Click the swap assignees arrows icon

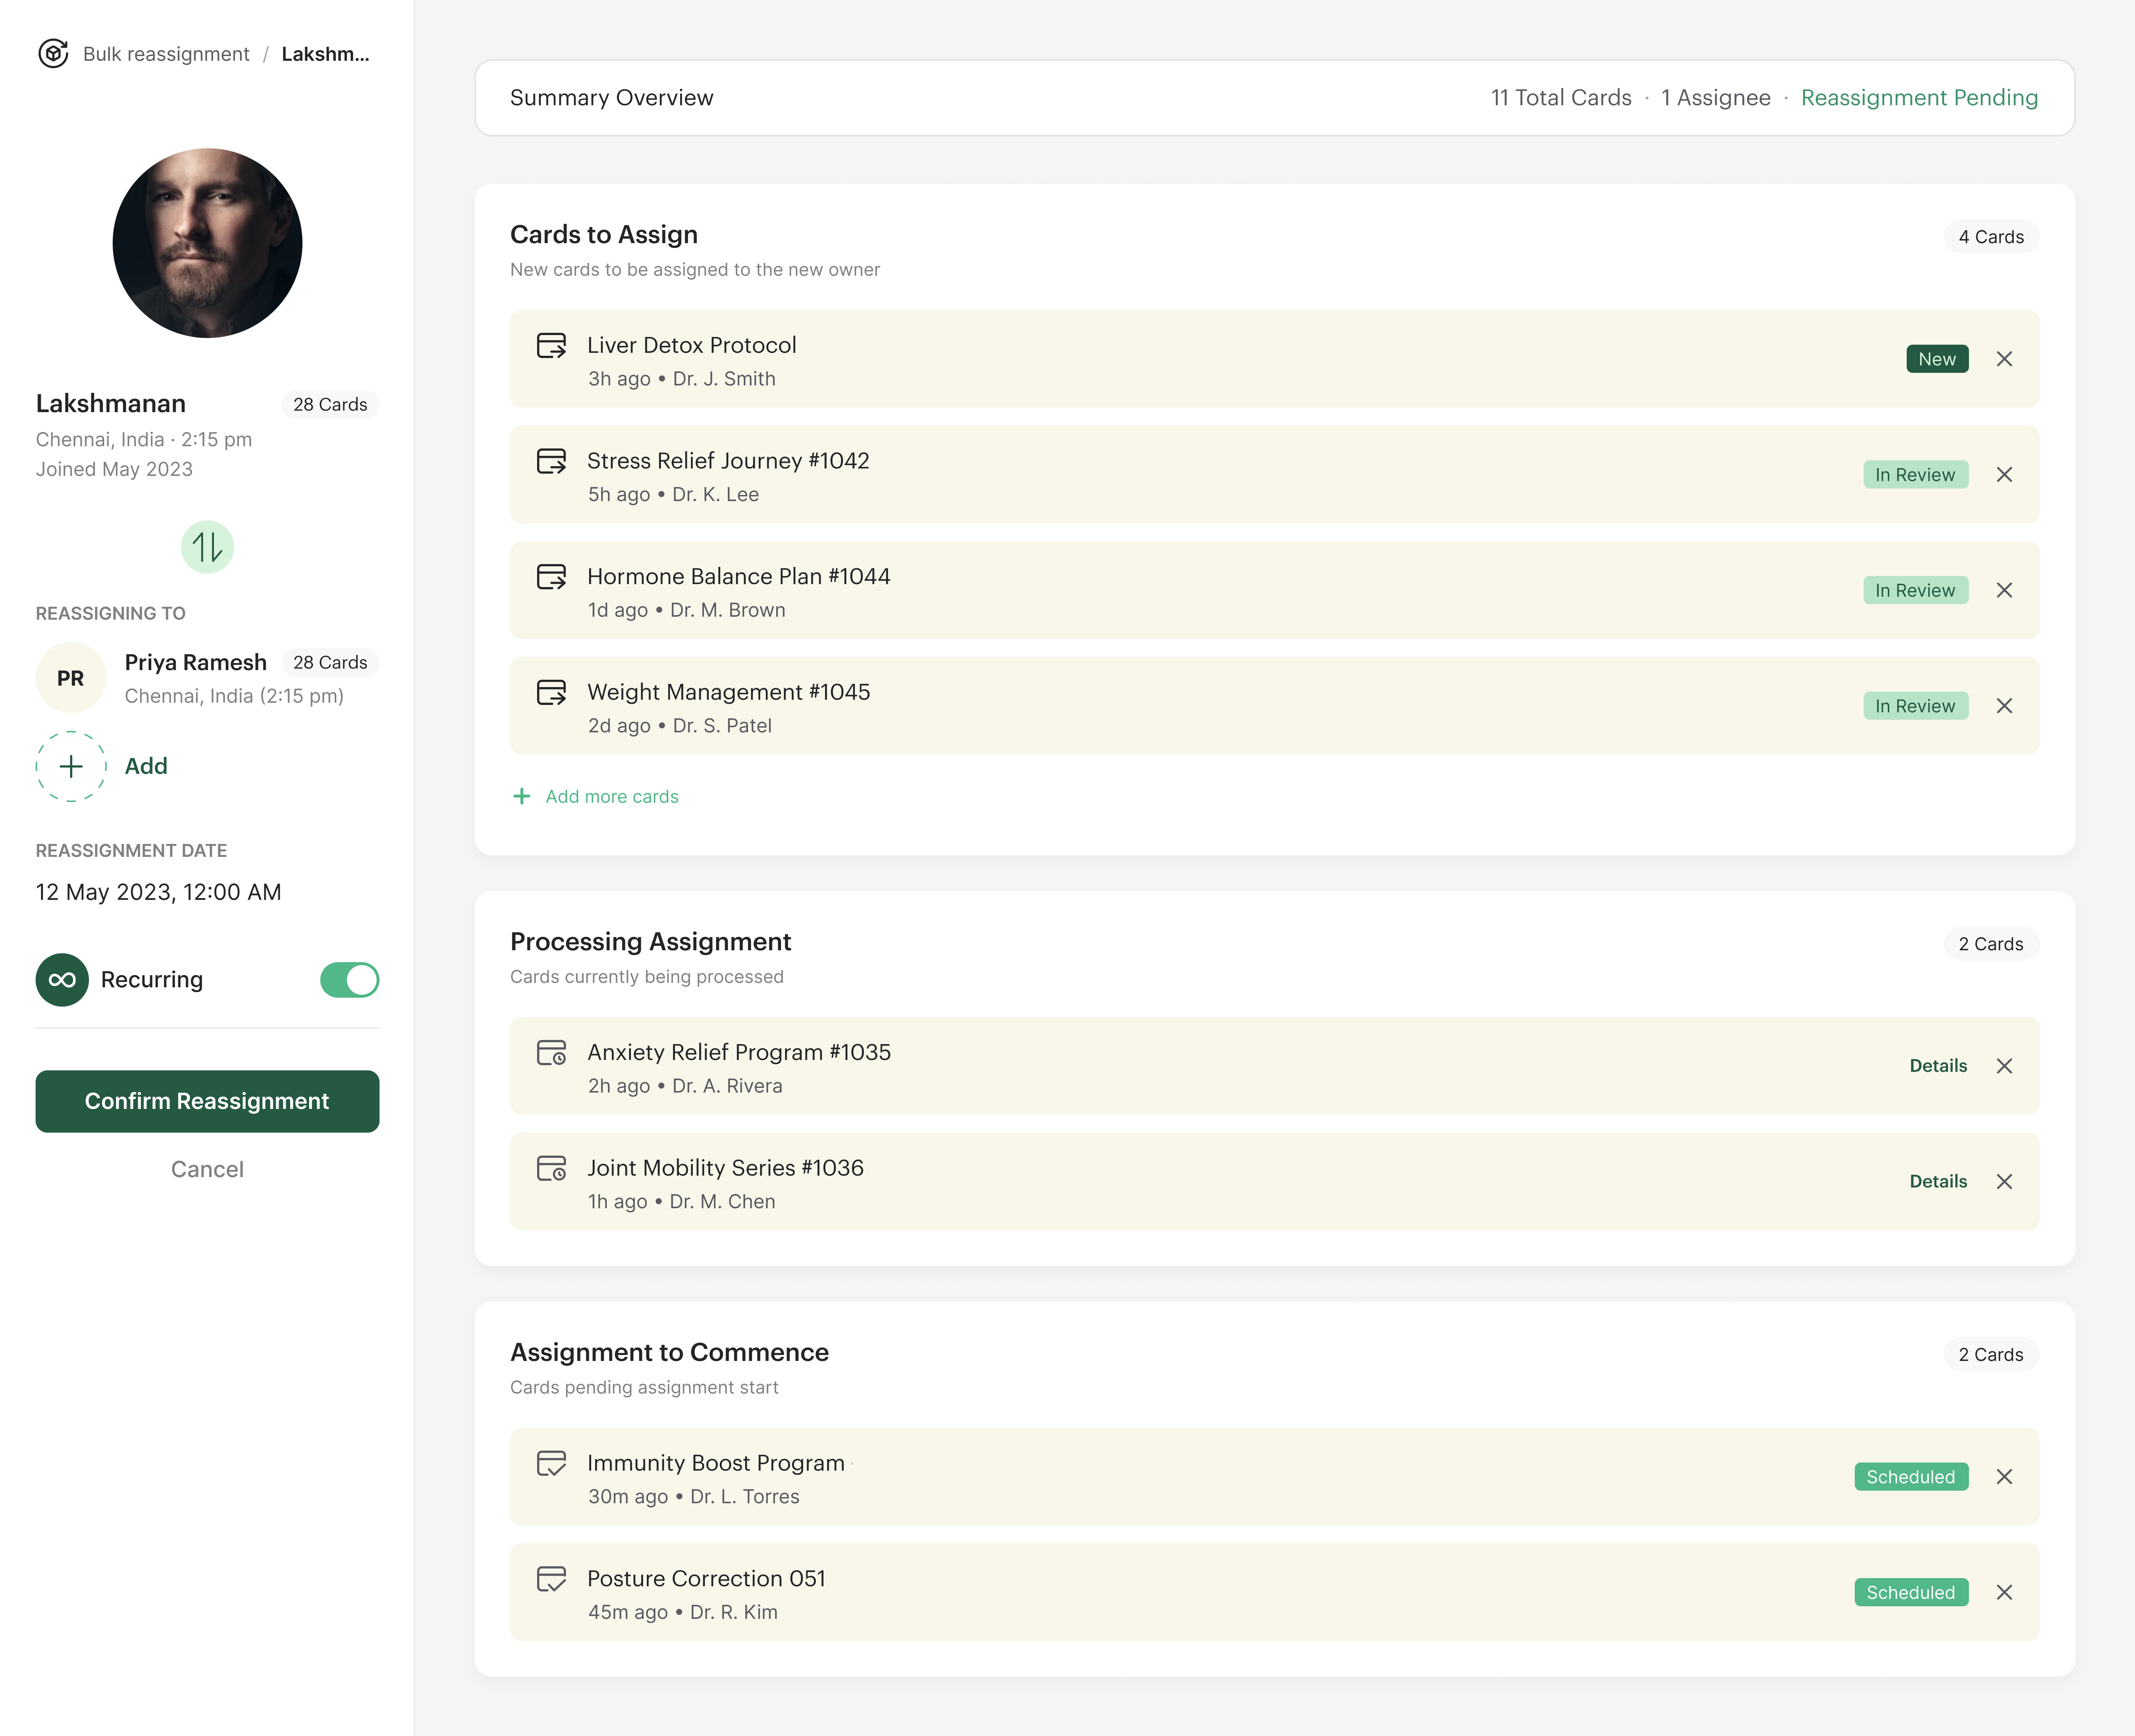click(207, 547)
